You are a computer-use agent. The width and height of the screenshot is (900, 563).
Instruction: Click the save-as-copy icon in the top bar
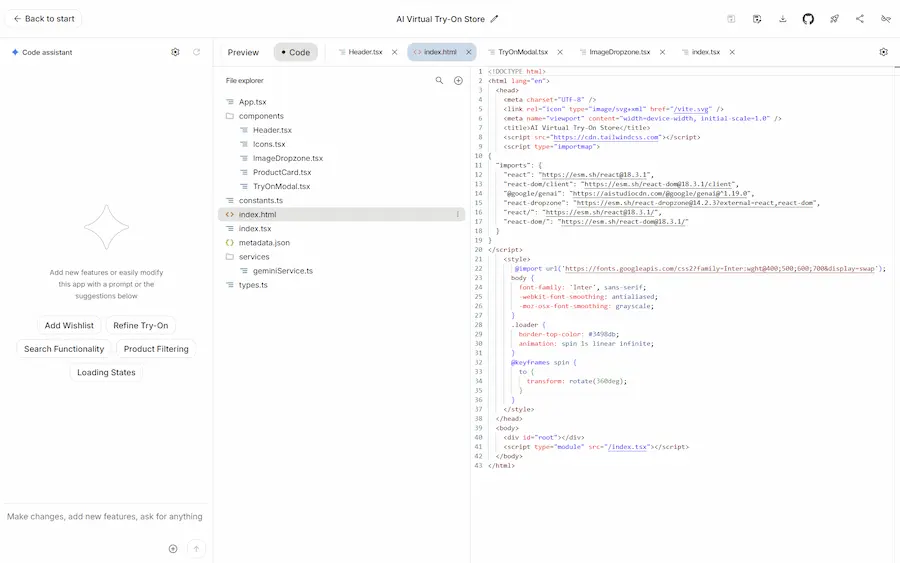click(x=757, y=19)
